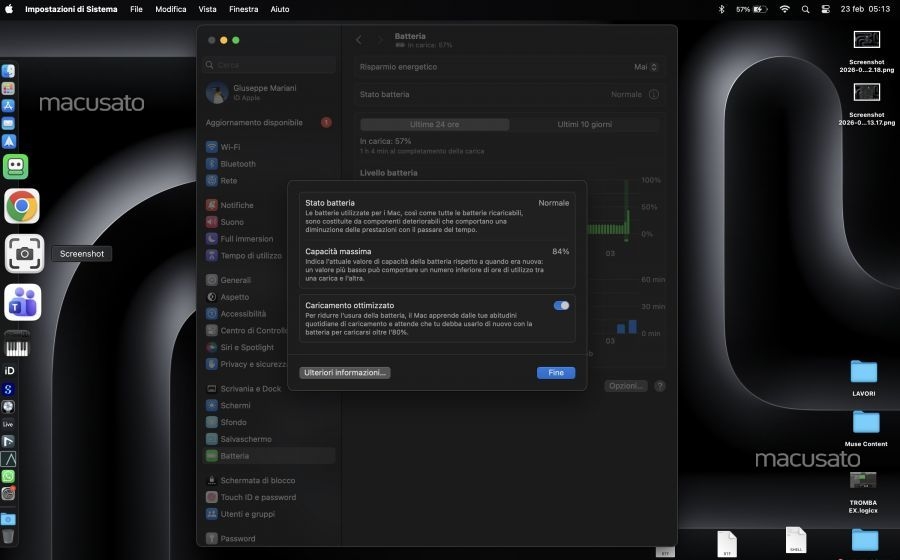Open the Piano keyboard app icon
This screenshot has height=560, width=900.
17,346
